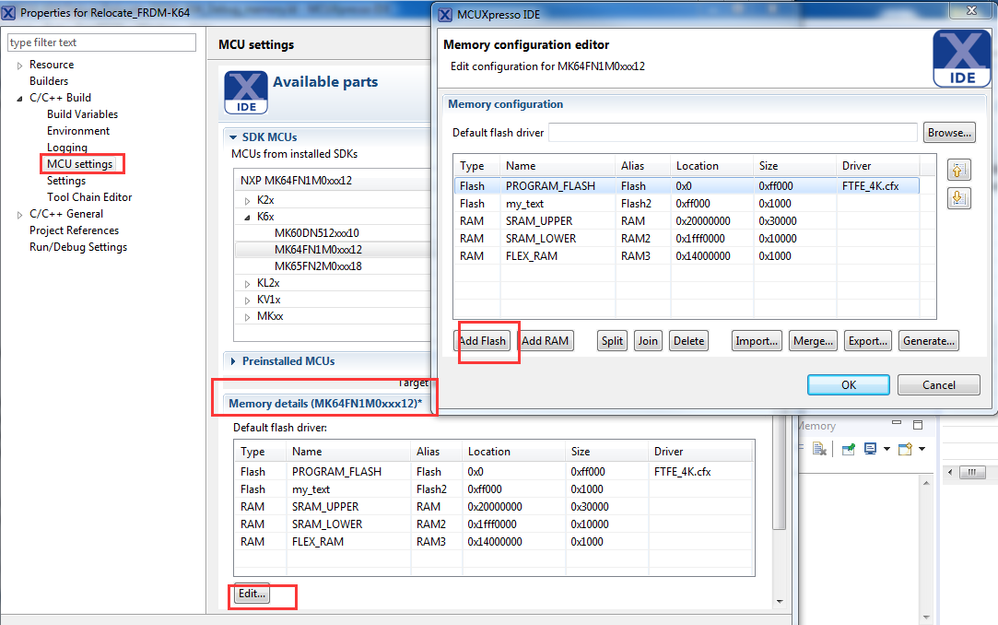Expand the Resource tree node
Screen dimensions: 998x625
pos(20,65)
